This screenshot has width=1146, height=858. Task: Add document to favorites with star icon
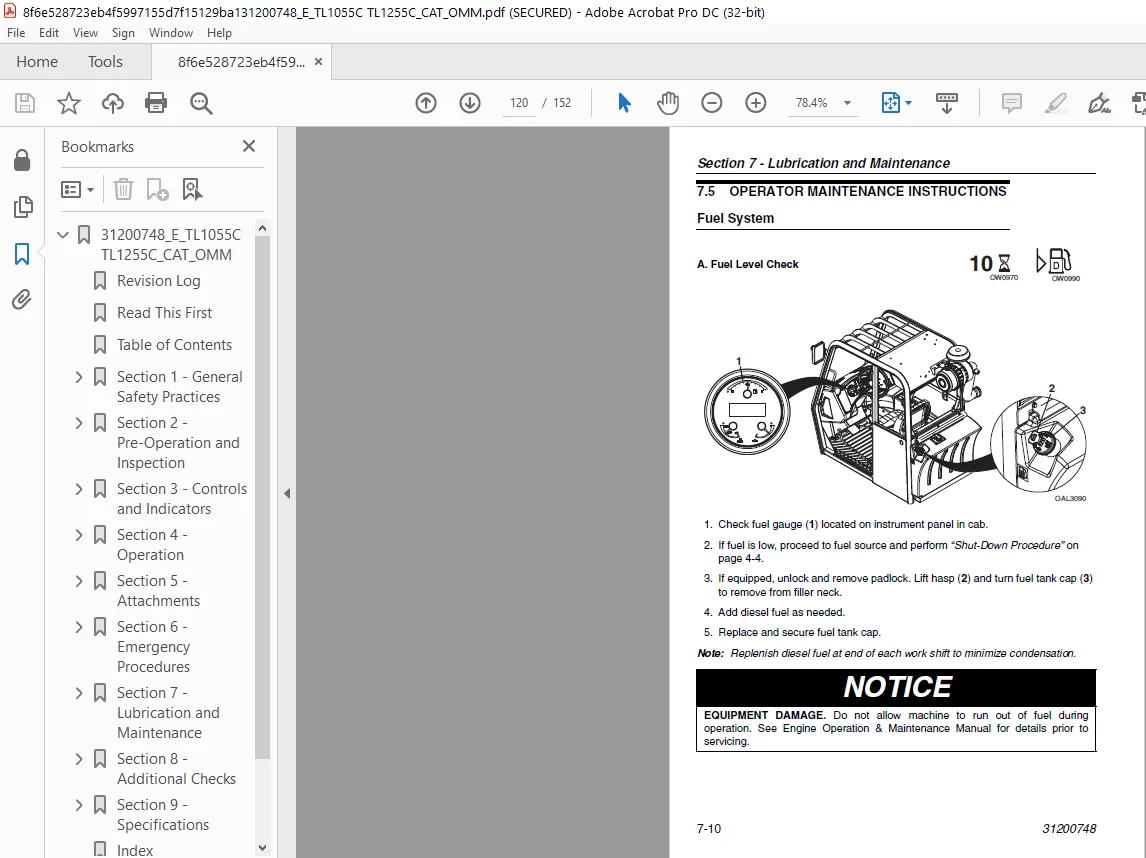click(x=69, y=103)
